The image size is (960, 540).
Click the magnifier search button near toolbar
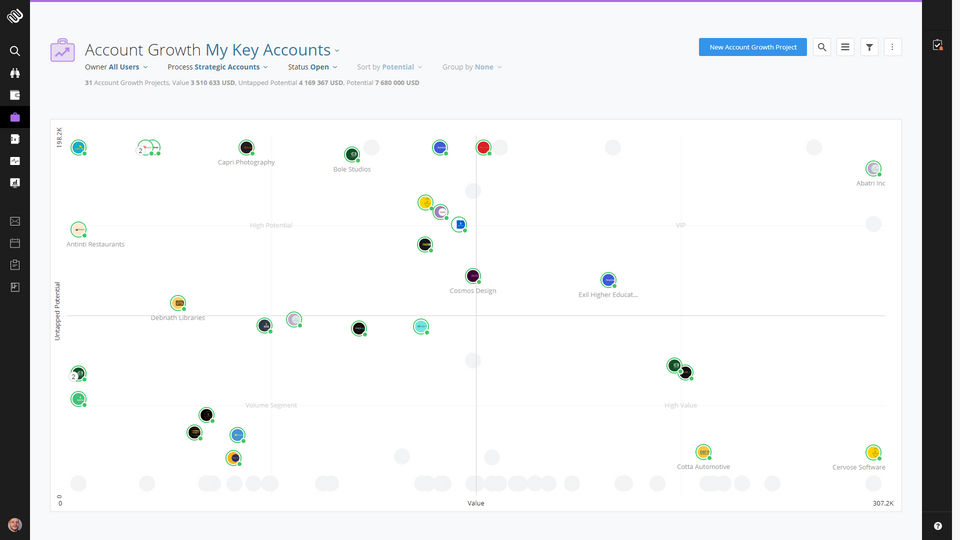[x=821, y=47]
